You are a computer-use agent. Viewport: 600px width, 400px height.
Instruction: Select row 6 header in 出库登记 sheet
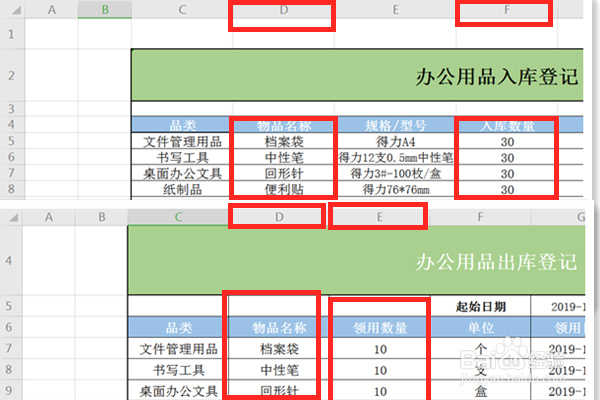pyautogui.click(x=11, y=327)
